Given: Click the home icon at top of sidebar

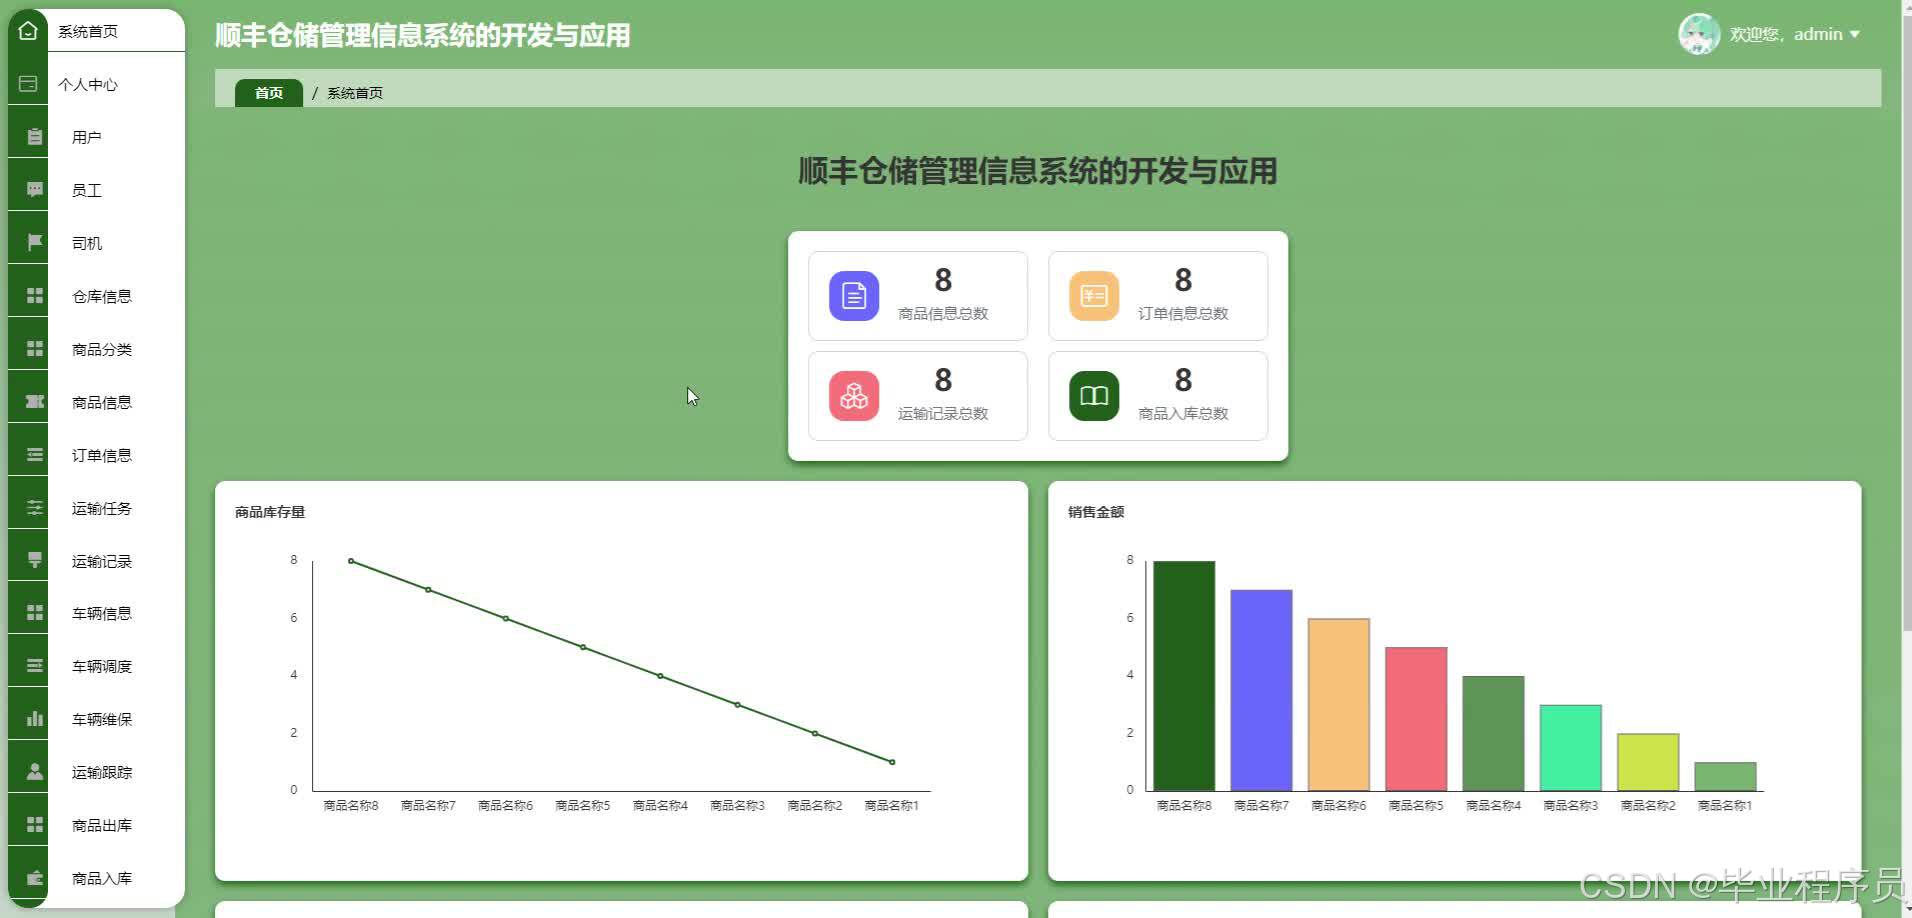Looking at the screenshot, I should tap(27, 29).
